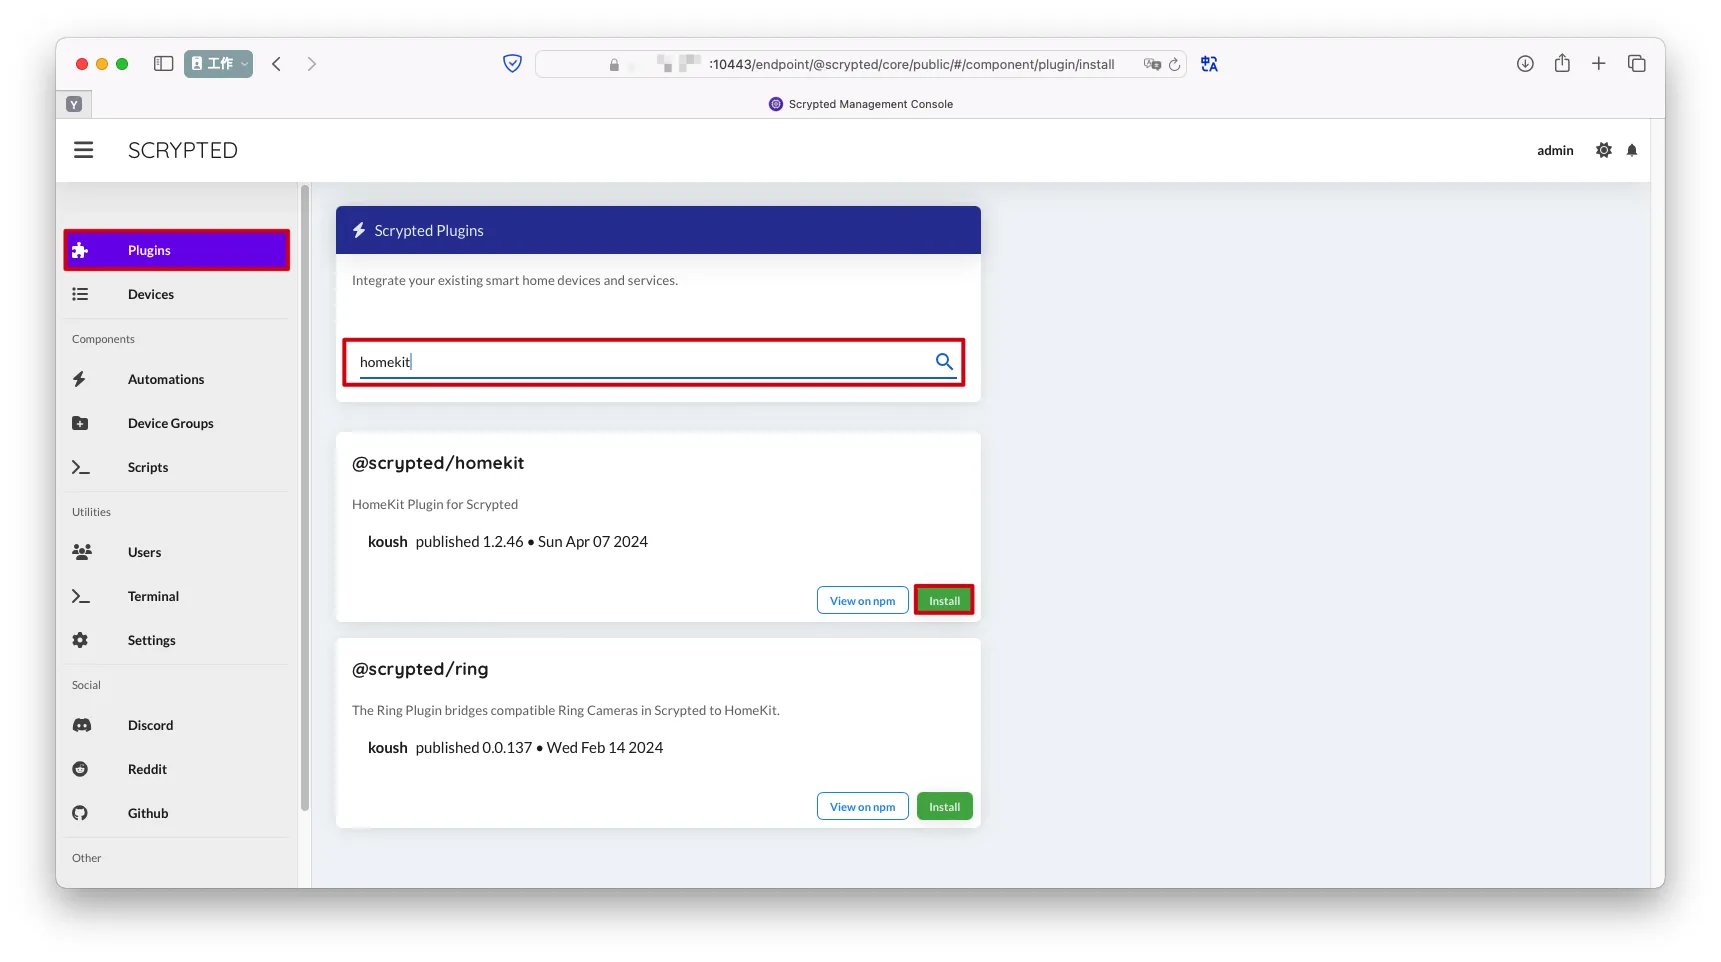View @scrypted/homekit on npm
This screenshot has width=1721, height=962.
click(x=862, y=600)
